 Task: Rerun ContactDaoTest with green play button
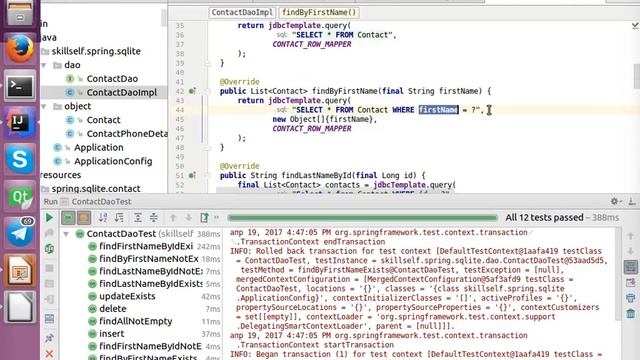49,218
